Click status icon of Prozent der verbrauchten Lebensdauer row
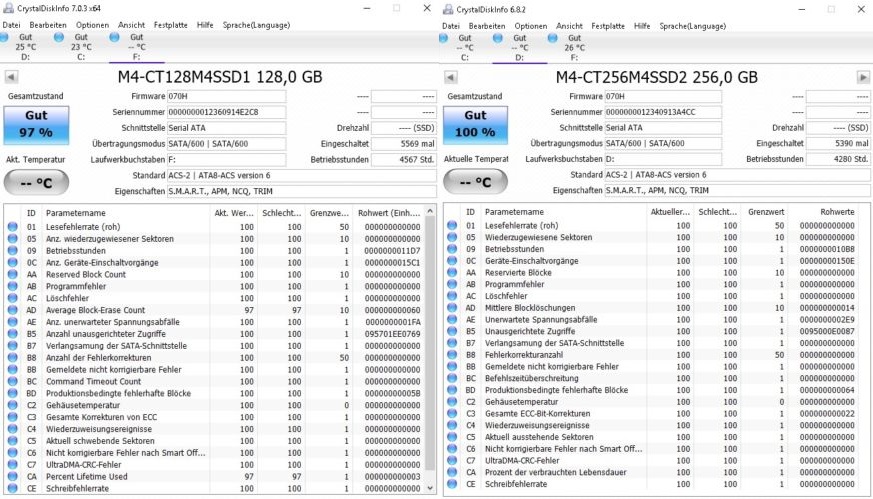Image resolution: width=873 pixels, height=499 pixels. [452, 472]
